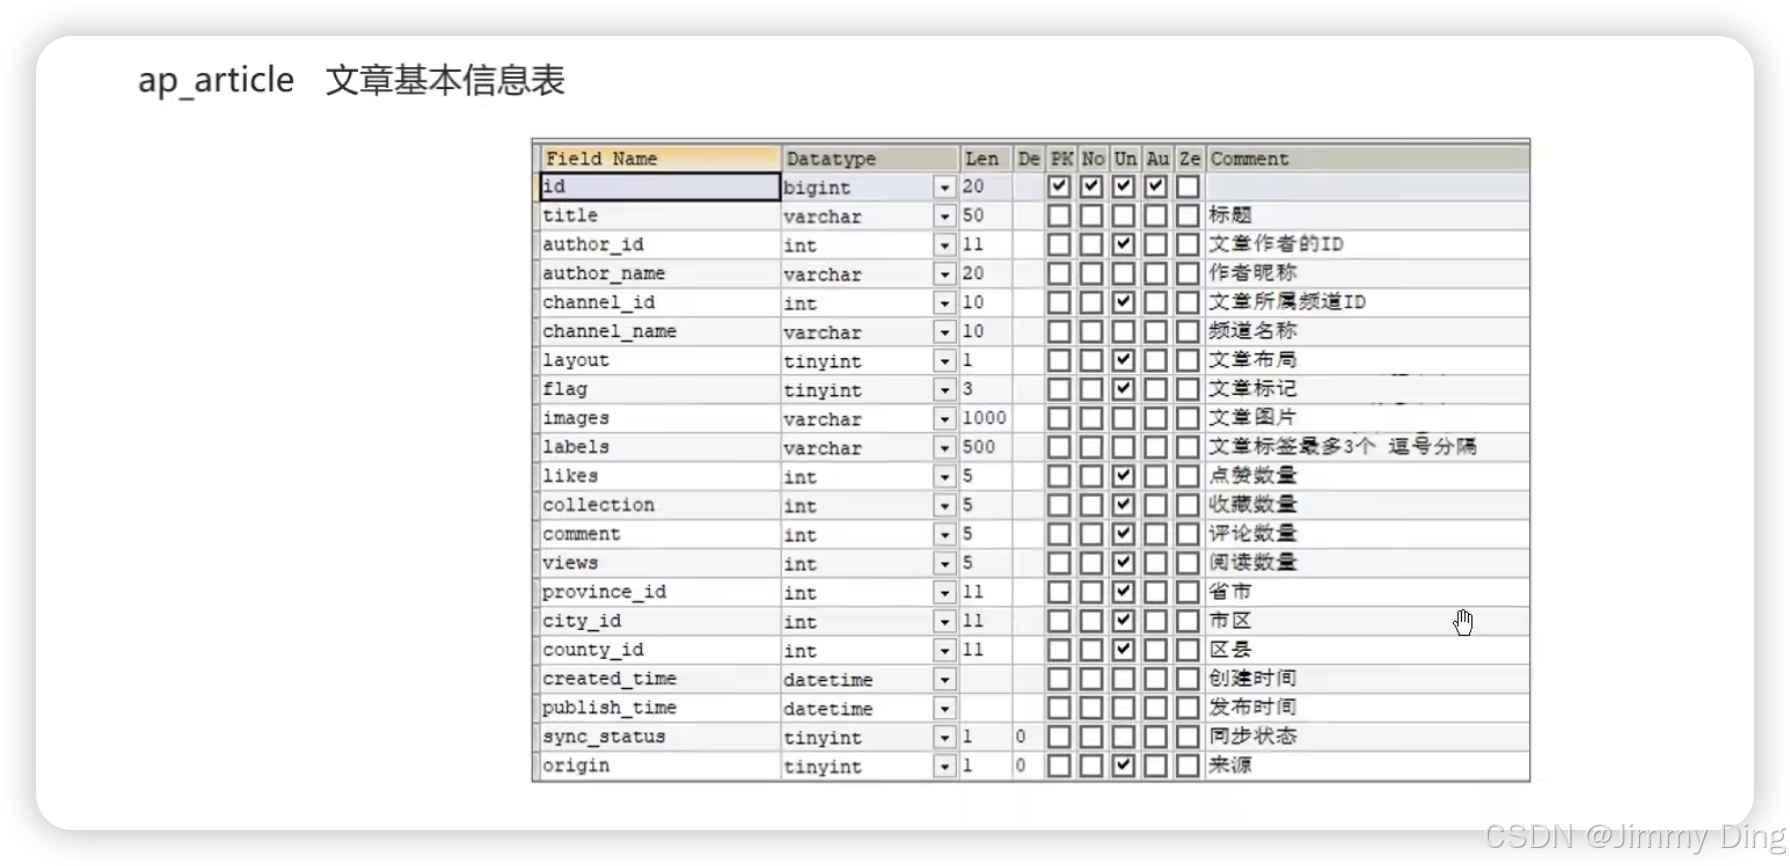The height and width of the screenshot is (866, 1790).
Task: Toggle the Un checkbox in the layout row
Action: tap(1124, 360)
